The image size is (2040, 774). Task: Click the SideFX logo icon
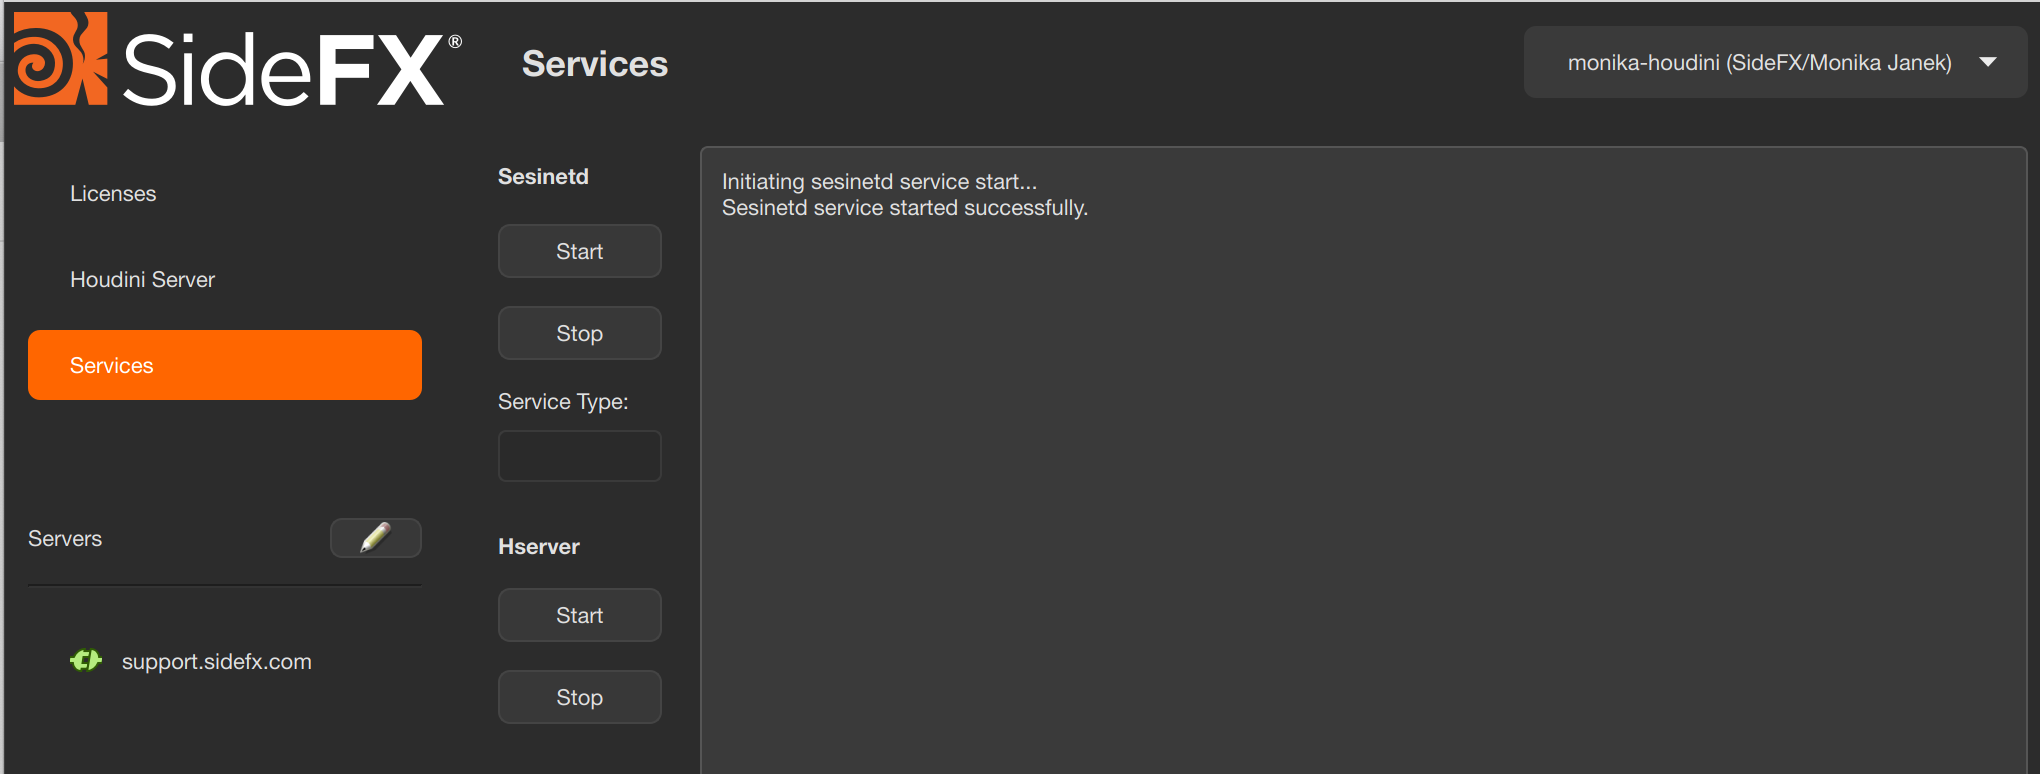coord(60,60)
